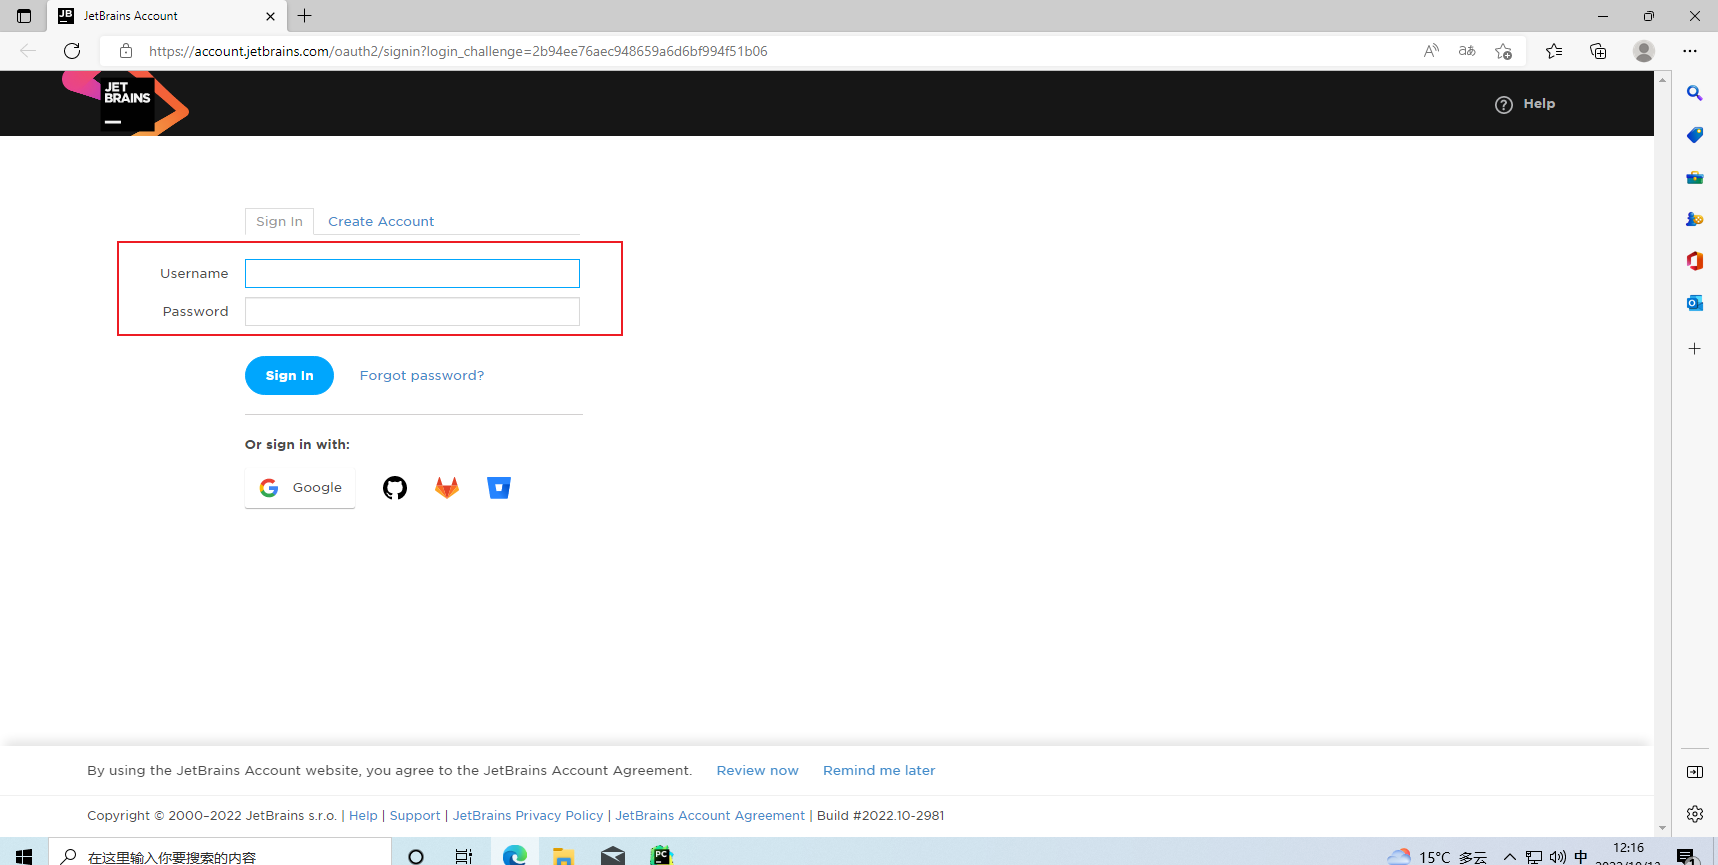1718x865 pixels.
Task: Click the browser back arrow
Action: click(x=28, y=51)
